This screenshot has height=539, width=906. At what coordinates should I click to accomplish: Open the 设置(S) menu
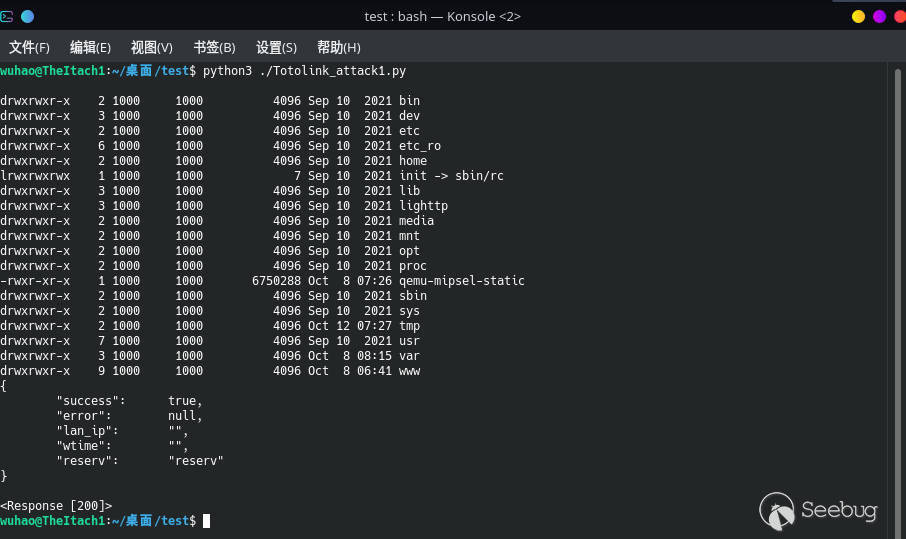coord(276,47)
